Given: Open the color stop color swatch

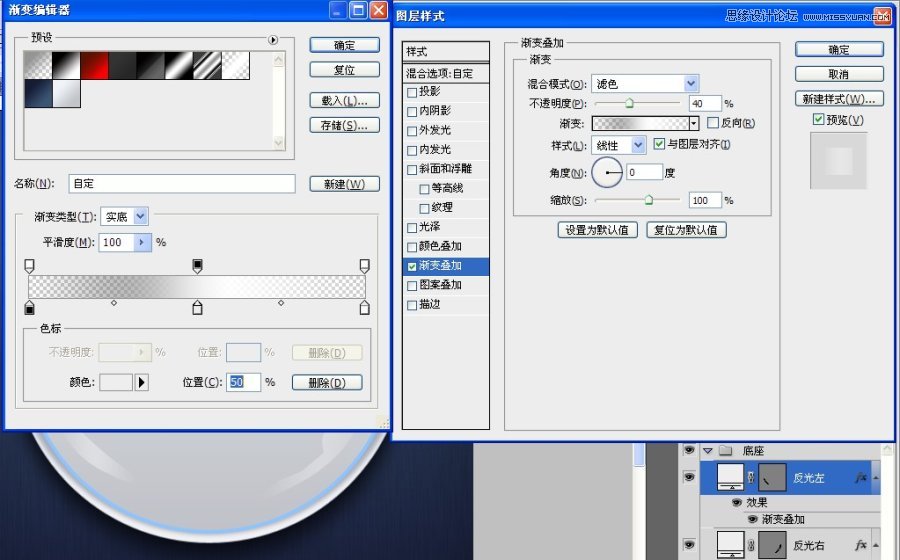Looking at the screenshot, I should click(116, 382).
